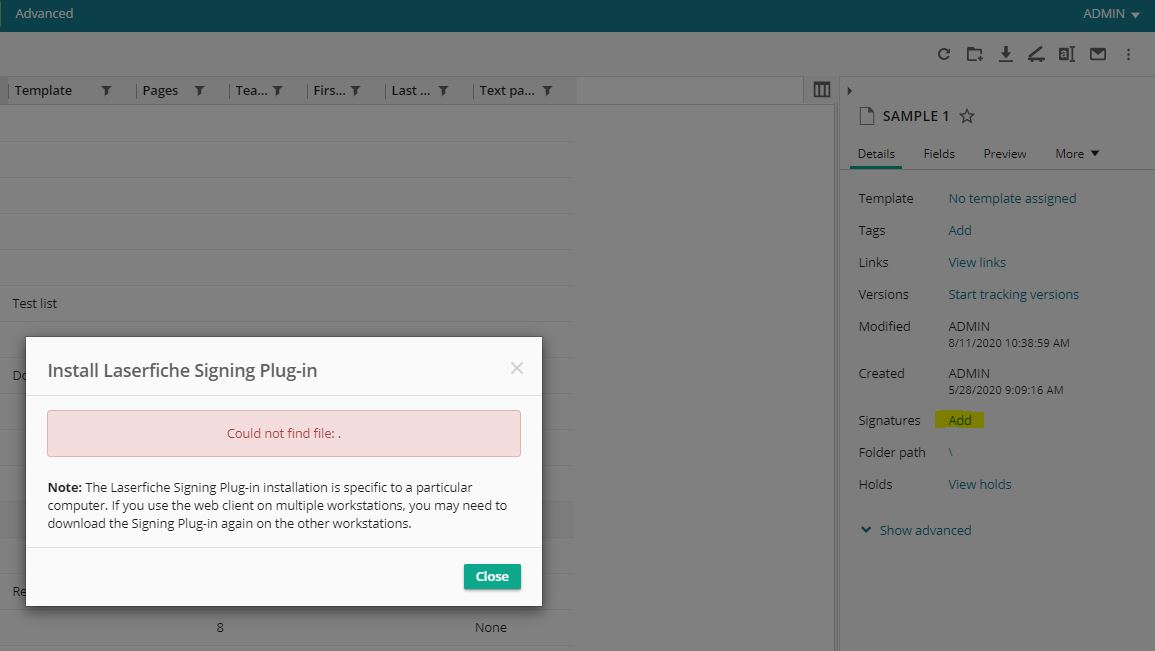This screenshot has width=1155, height=651.
Task: Click the Download icon in the toolbar
Action: pyautogui.click(x=1006, y=55)
